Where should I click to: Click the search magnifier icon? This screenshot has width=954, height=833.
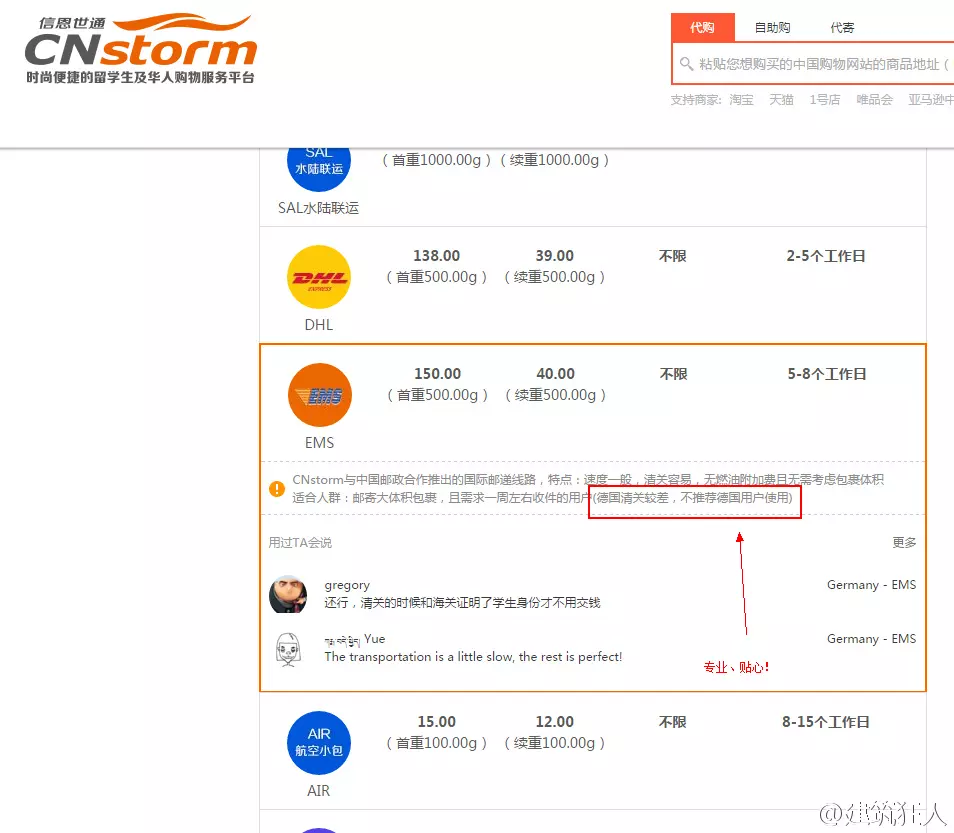pos(686,64)
